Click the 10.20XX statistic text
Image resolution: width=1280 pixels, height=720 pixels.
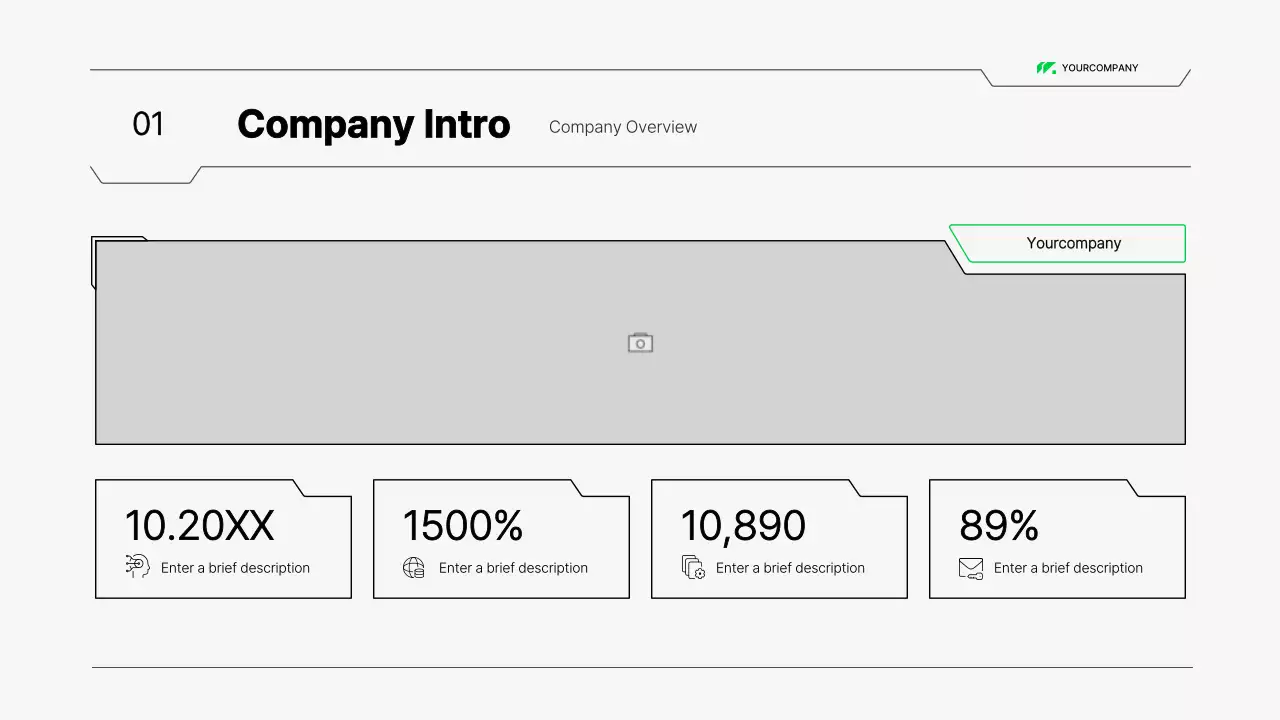click(199, 526)
